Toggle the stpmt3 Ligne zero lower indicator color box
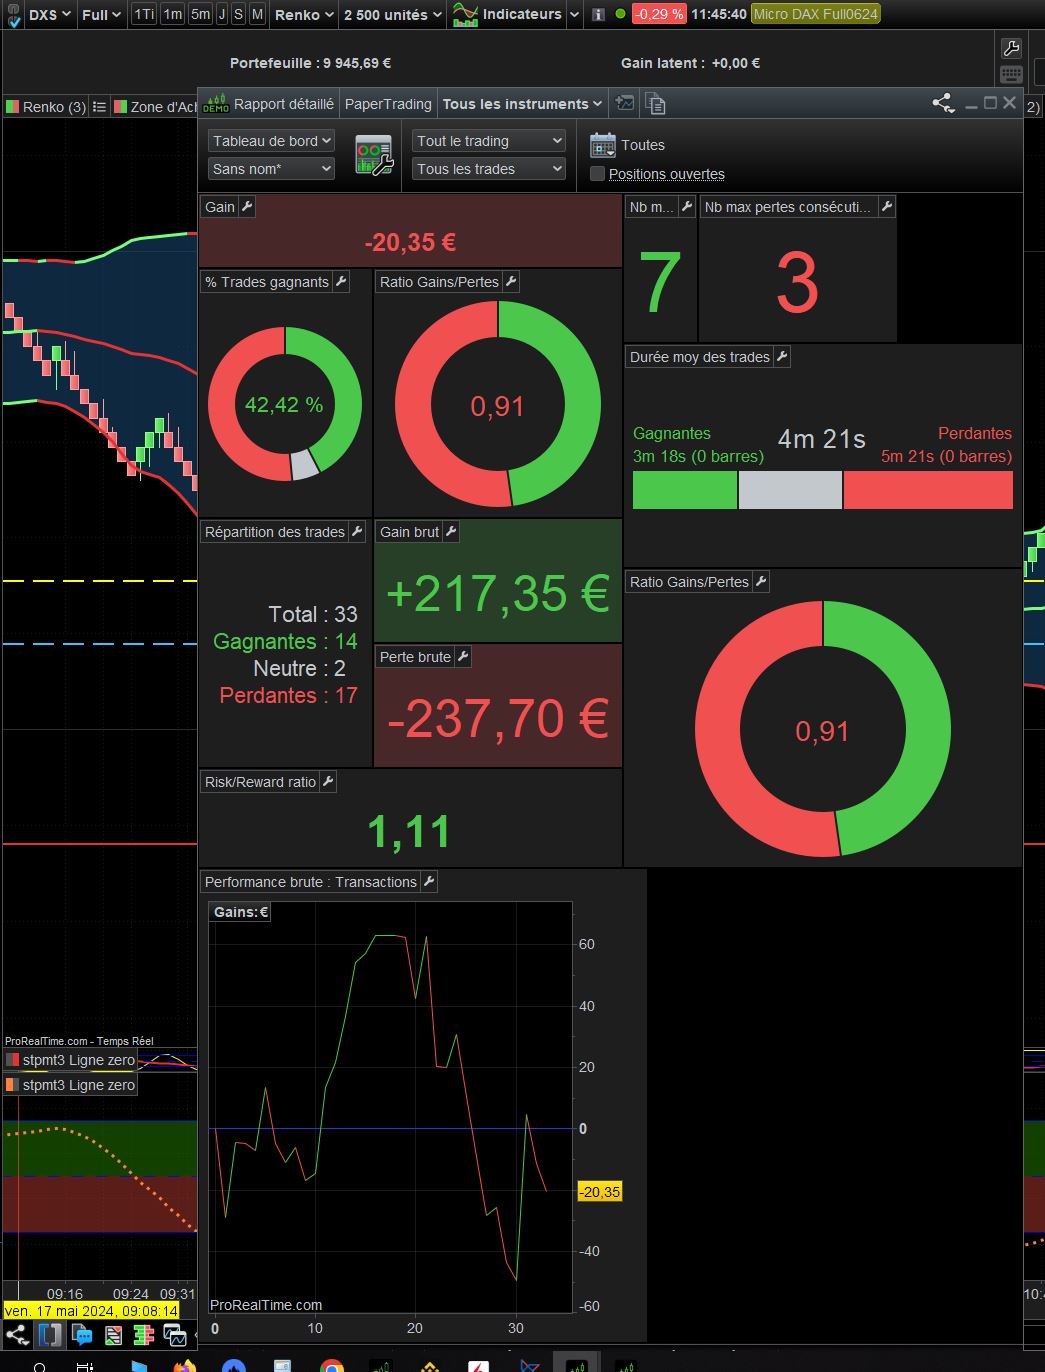This screenshot has width=1045, height=1372. [12, 1085]
